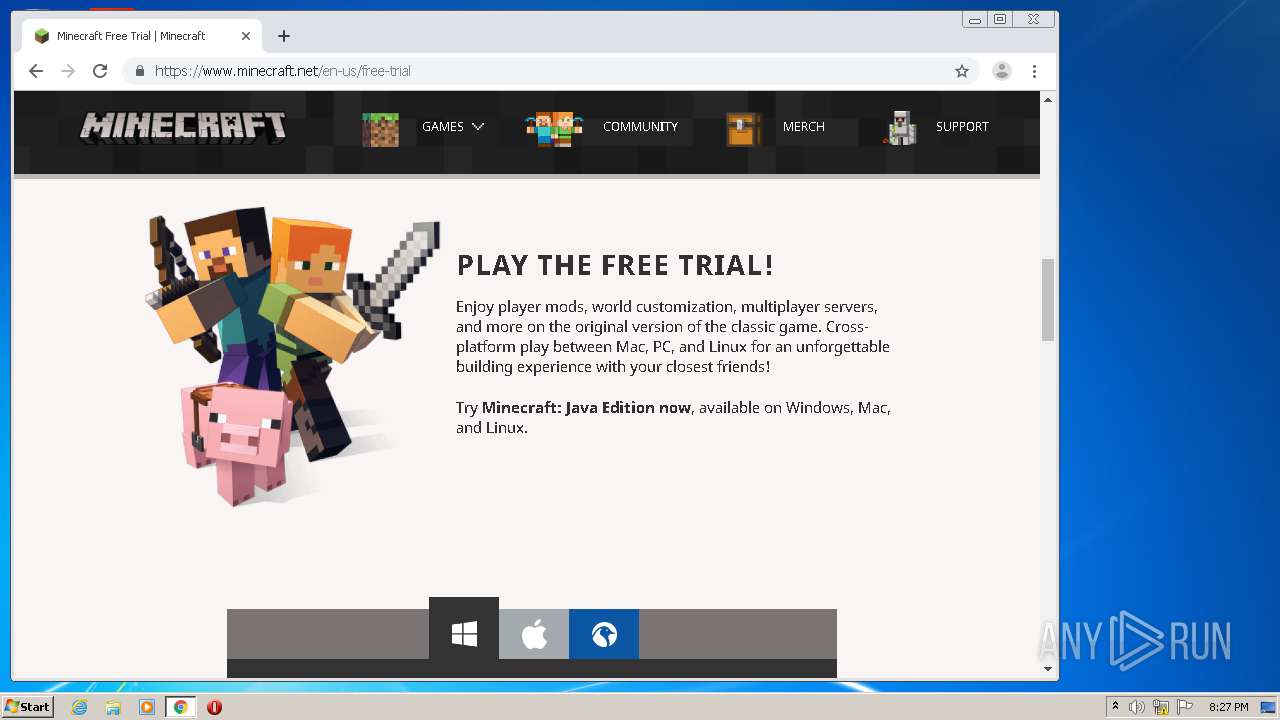The image size is (1280, 720).
Task: Open Chrome's three-dot menu
Action: (1034, 71)
